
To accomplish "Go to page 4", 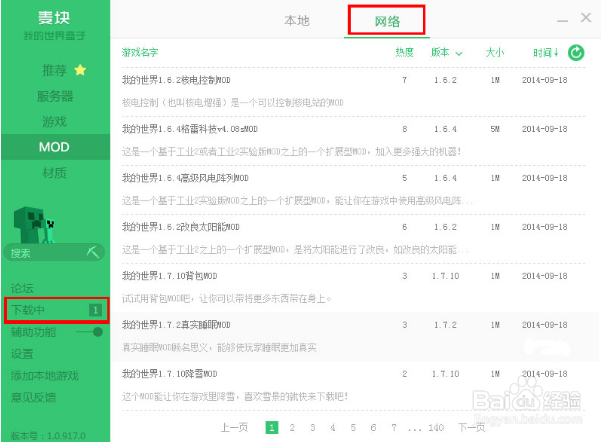I will 333,427.
